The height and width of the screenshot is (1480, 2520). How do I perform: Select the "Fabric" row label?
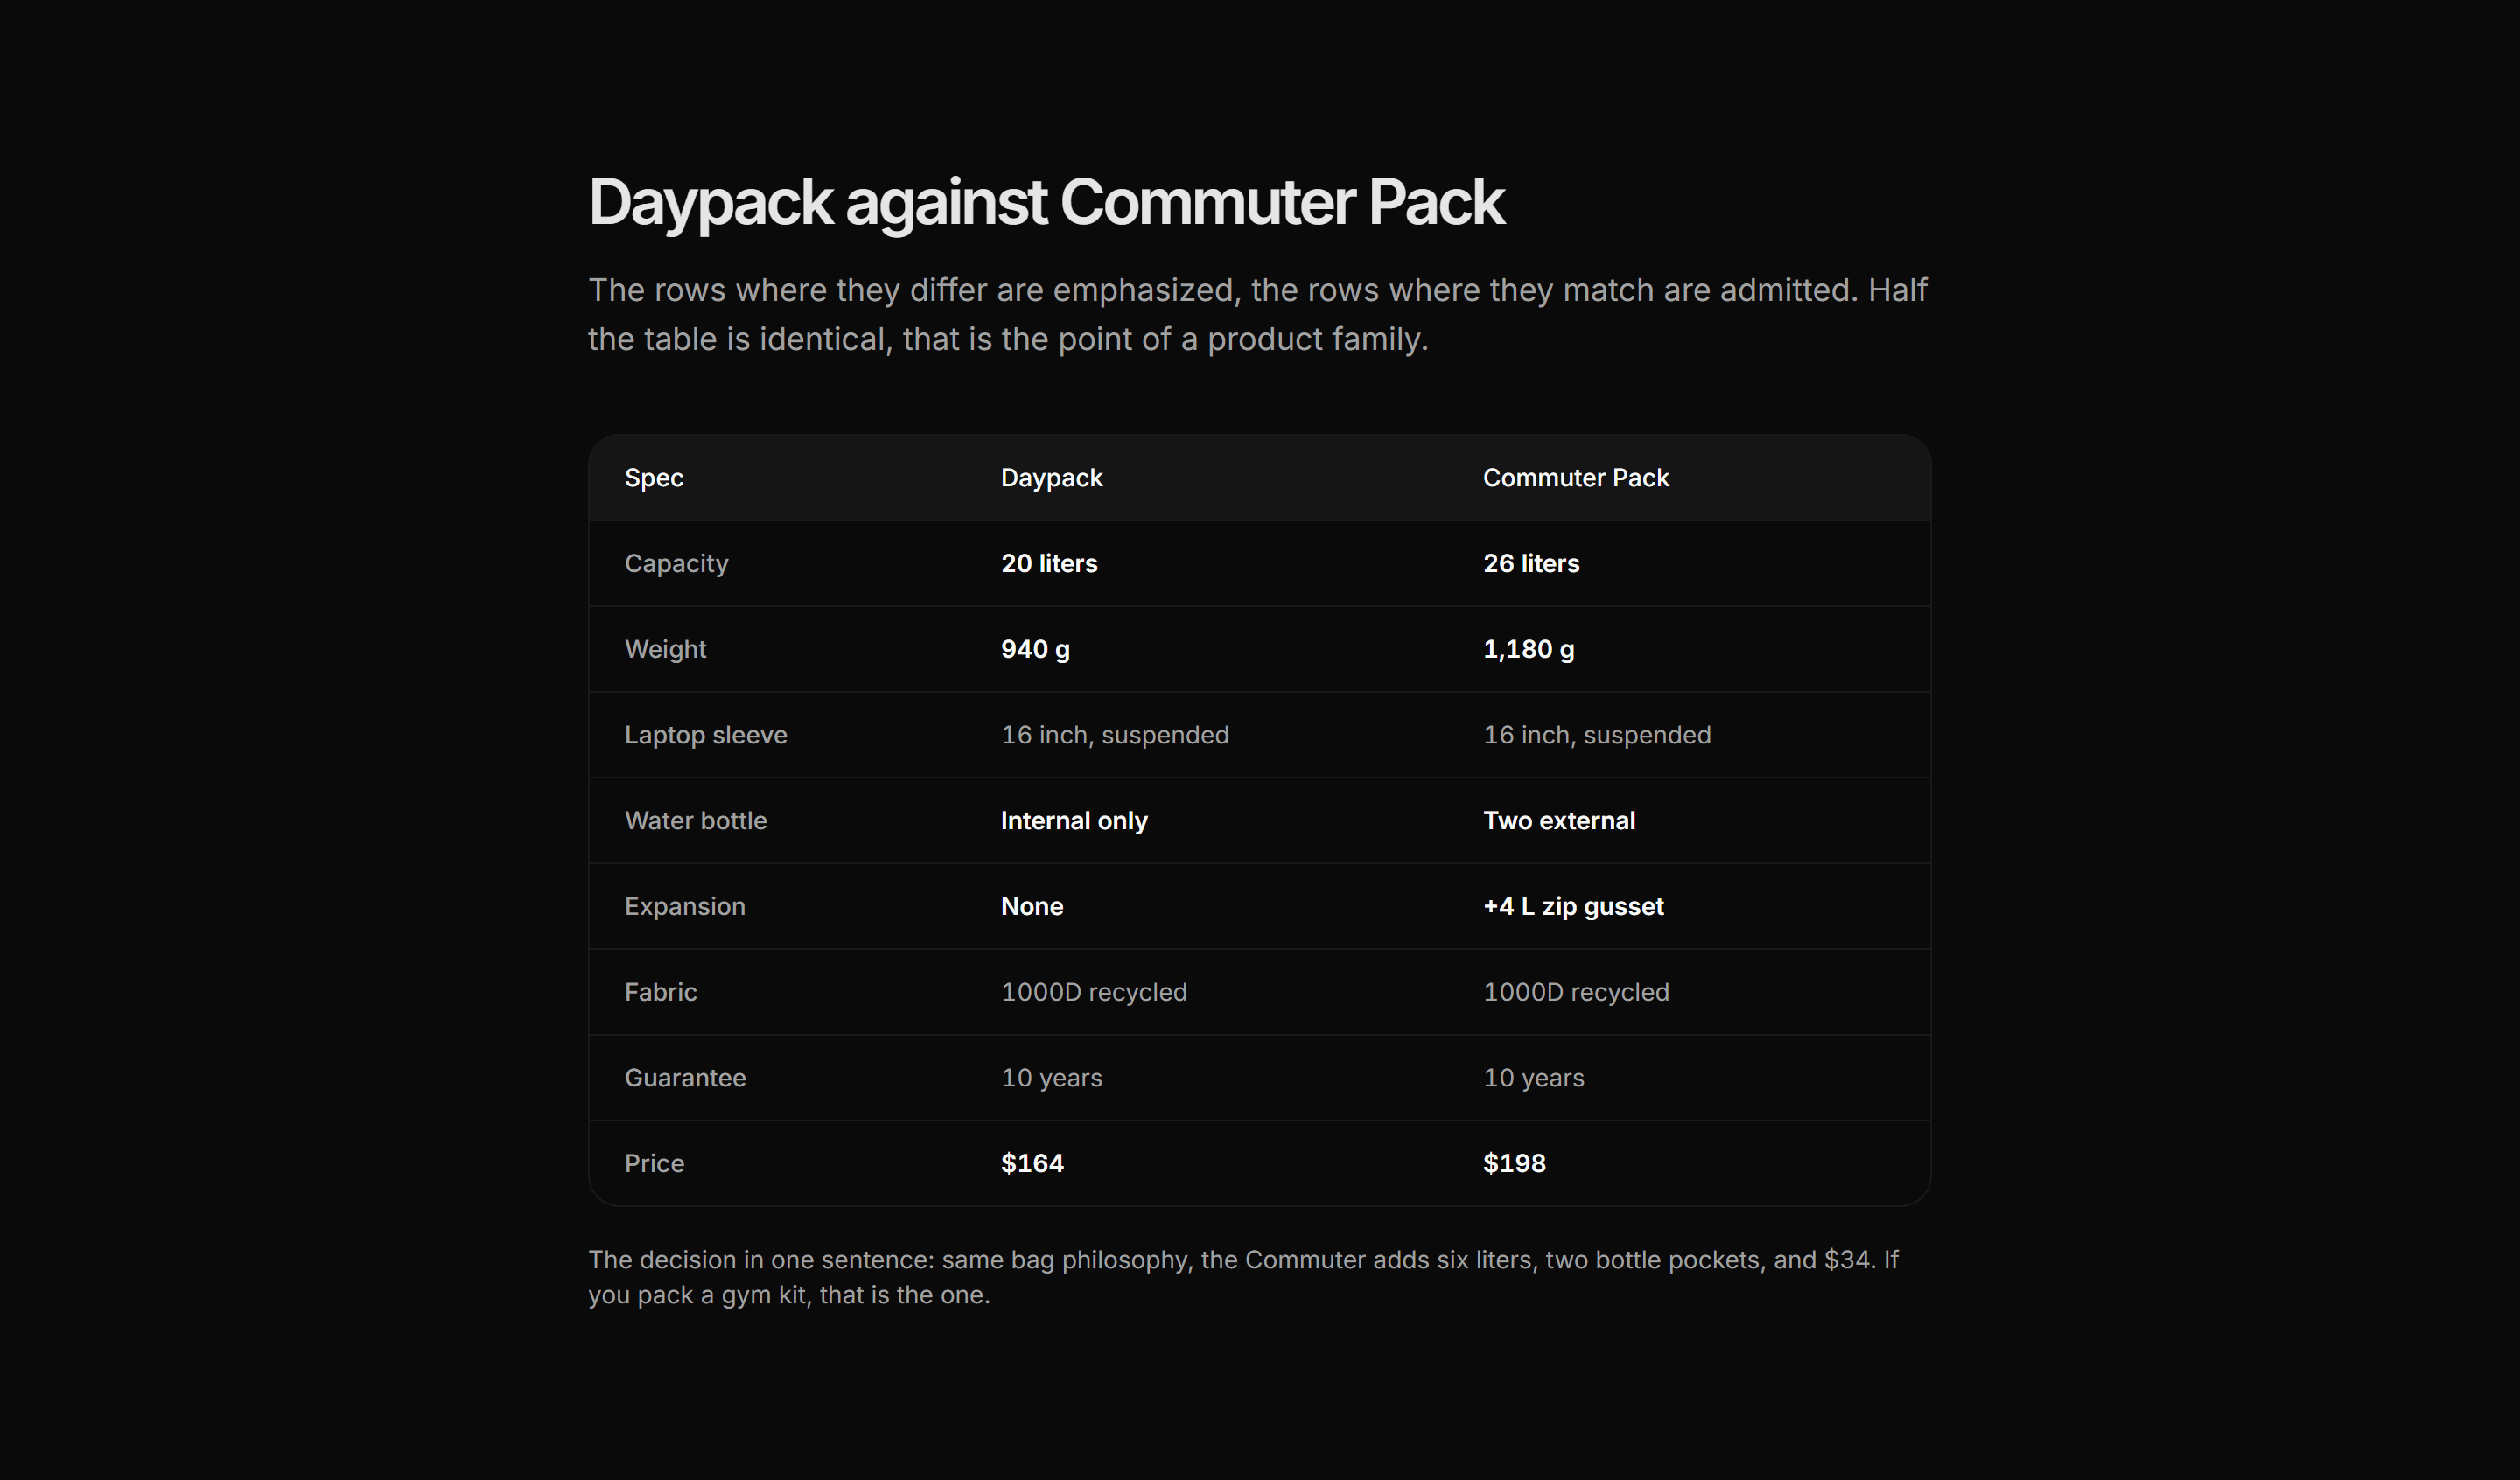tap(661, 992)
